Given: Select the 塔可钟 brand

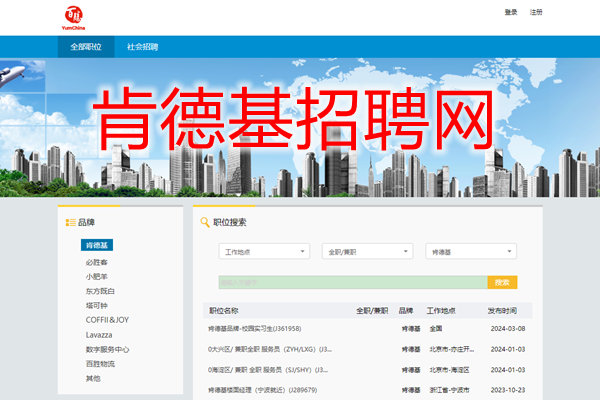Looking at the screenshot, I should coord(96,305).
